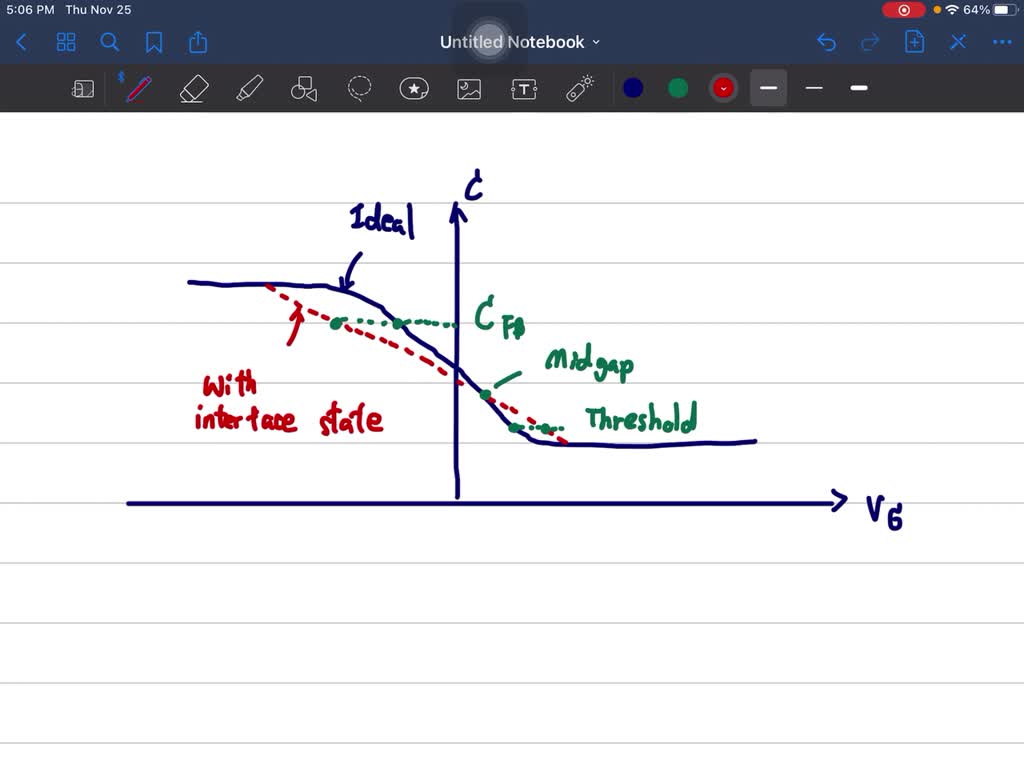Insert an image with the Photo tool
1024x768 pixels.
tap(469, 88)
